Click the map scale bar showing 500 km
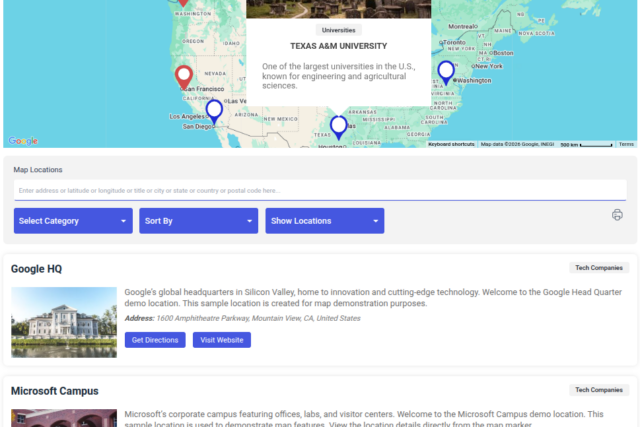The image size is (640, 427). [x=586, y=144]
